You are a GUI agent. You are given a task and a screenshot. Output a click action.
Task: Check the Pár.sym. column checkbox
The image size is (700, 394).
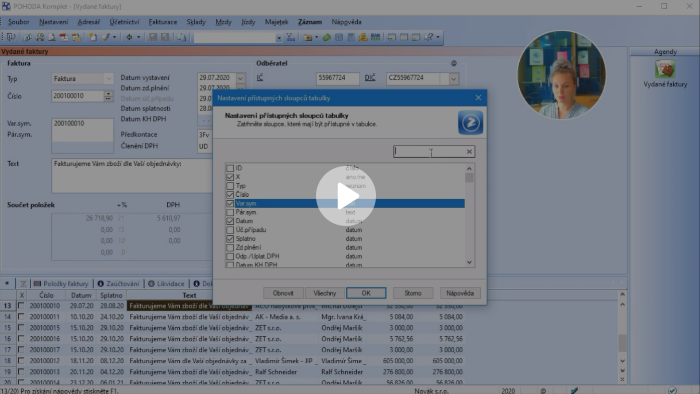(x=230, y=212)
